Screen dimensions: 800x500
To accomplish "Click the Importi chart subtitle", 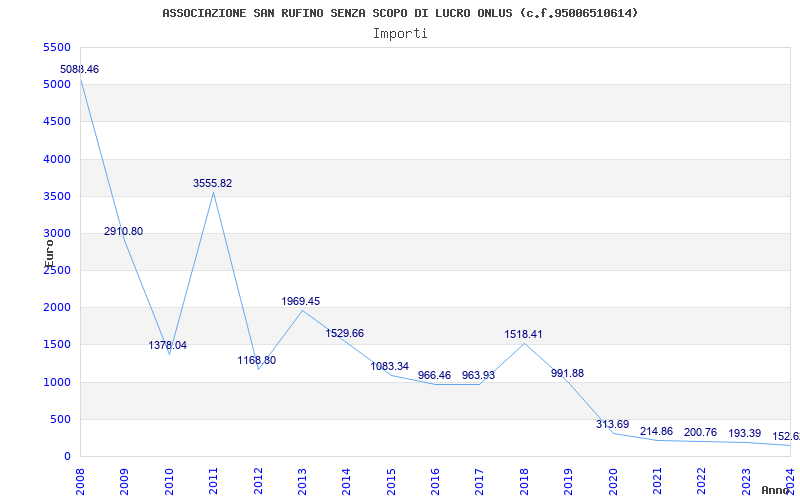I will (x=400, y=34).
